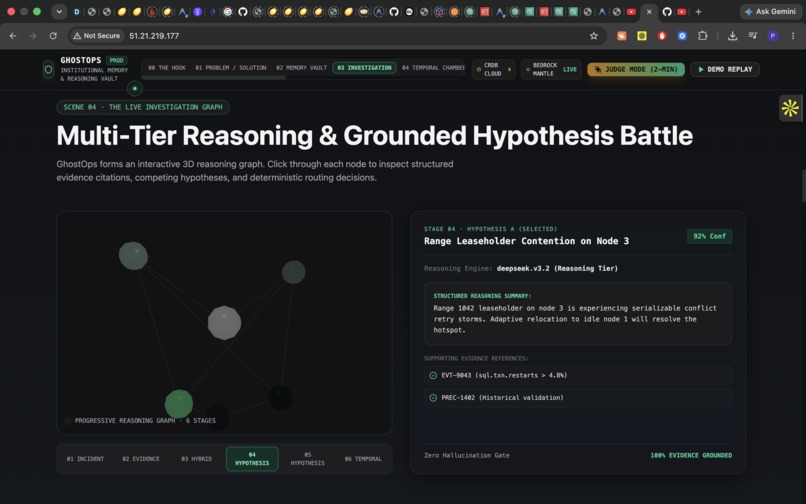Select stage 06 Temporal

click(363, 459)
